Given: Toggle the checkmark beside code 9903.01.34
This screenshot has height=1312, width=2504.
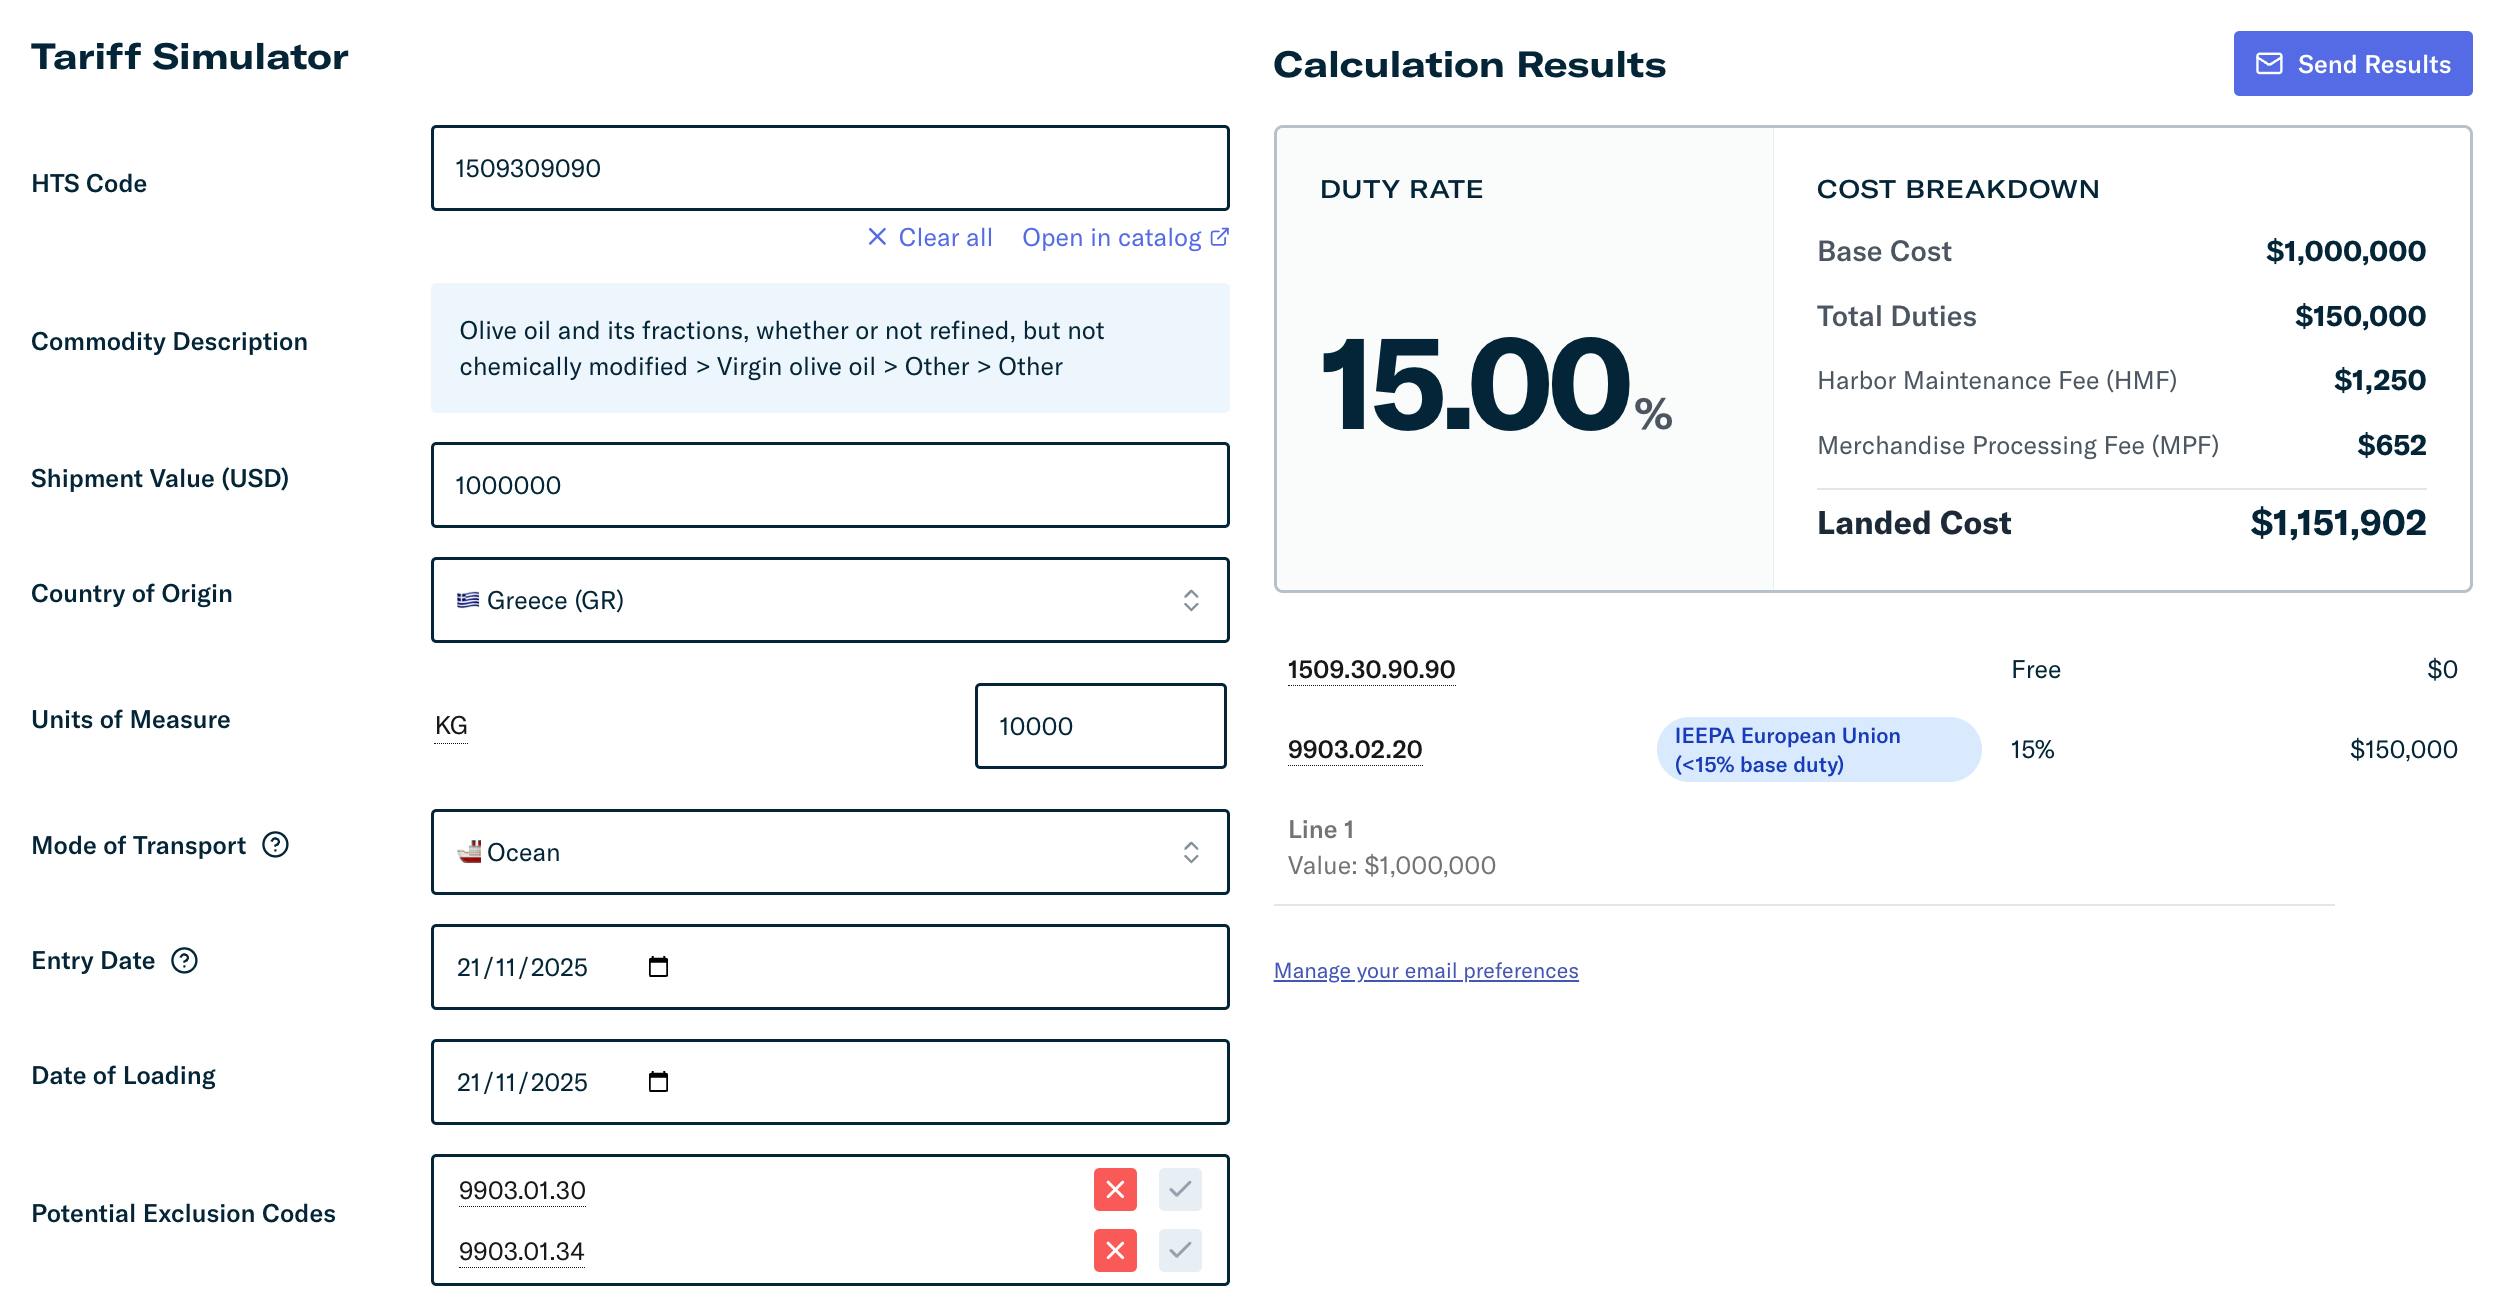Looking at the screenshot, I should tap(1180, 1250).
